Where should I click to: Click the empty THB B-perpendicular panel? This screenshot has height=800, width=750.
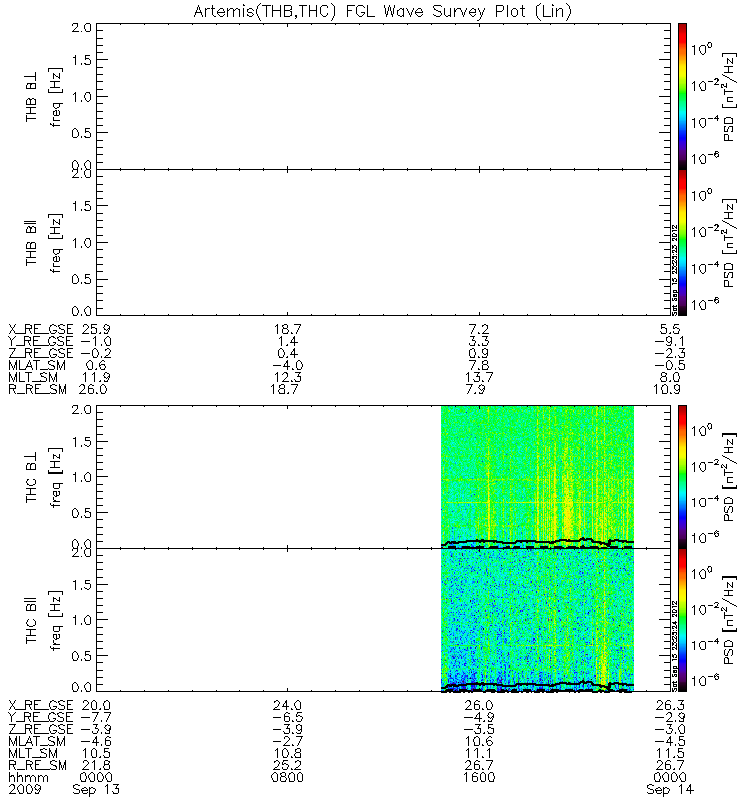(383, 96)
